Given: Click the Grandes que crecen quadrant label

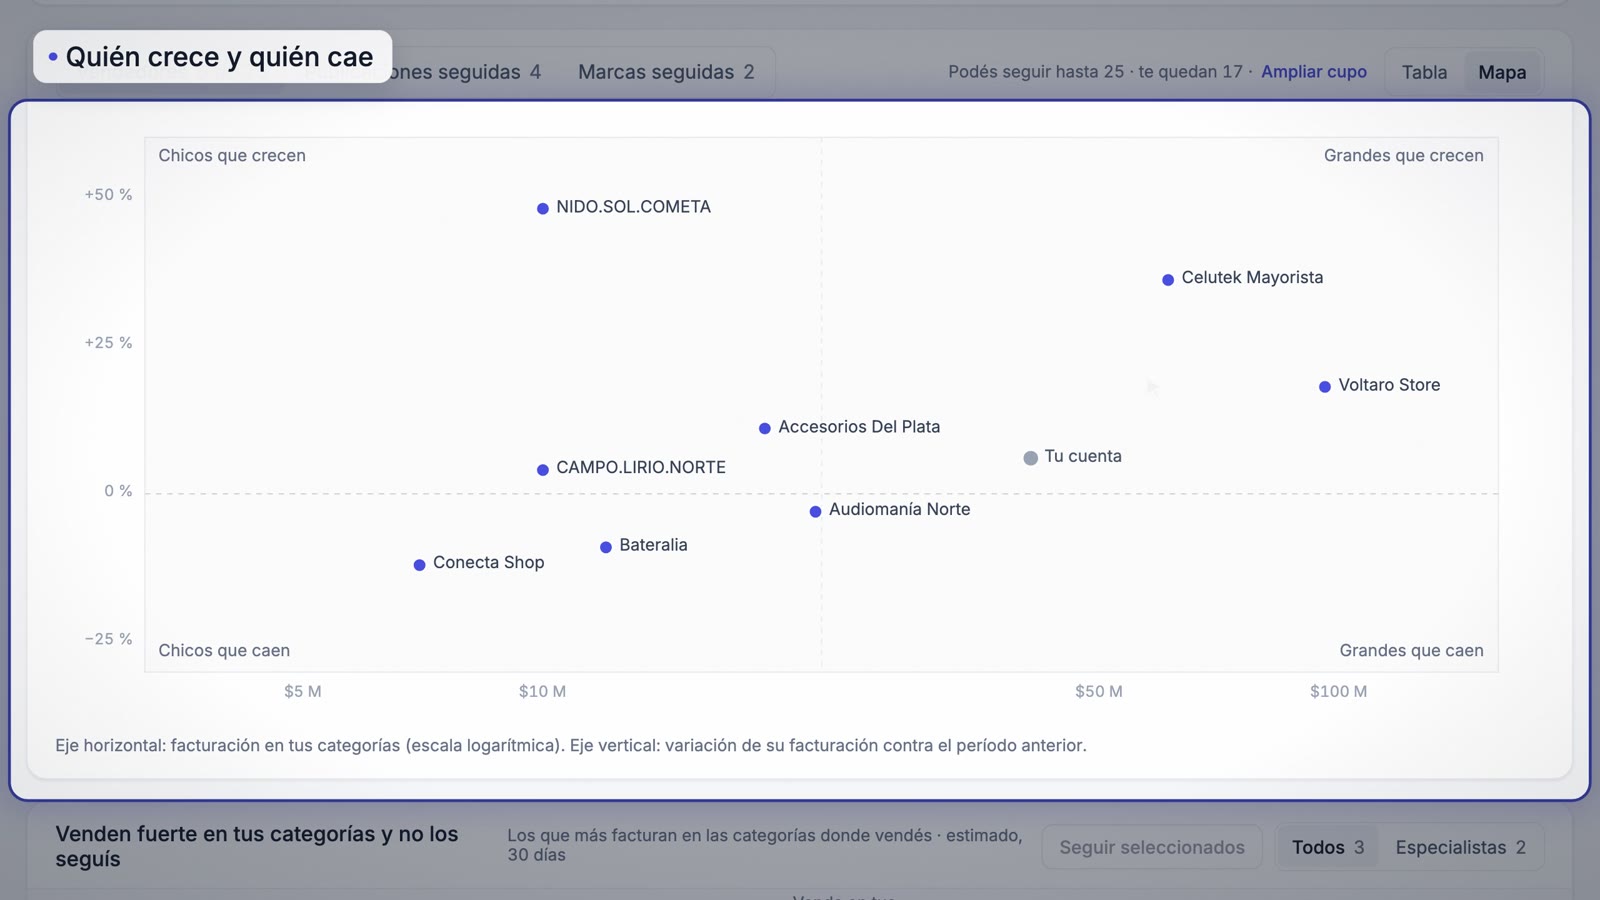Looking at the screenshot, I should click(x=1403, y=155).
